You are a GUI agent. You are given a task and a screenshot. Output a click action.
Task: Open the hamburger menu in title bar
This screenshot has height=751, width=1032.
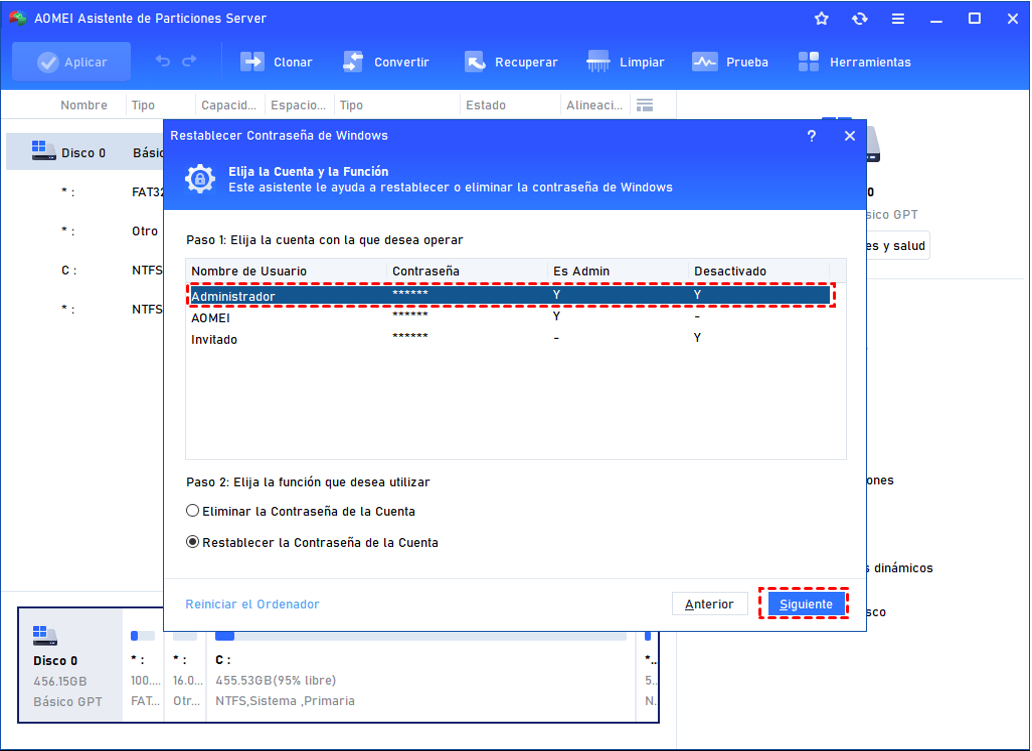pos(898,19)
